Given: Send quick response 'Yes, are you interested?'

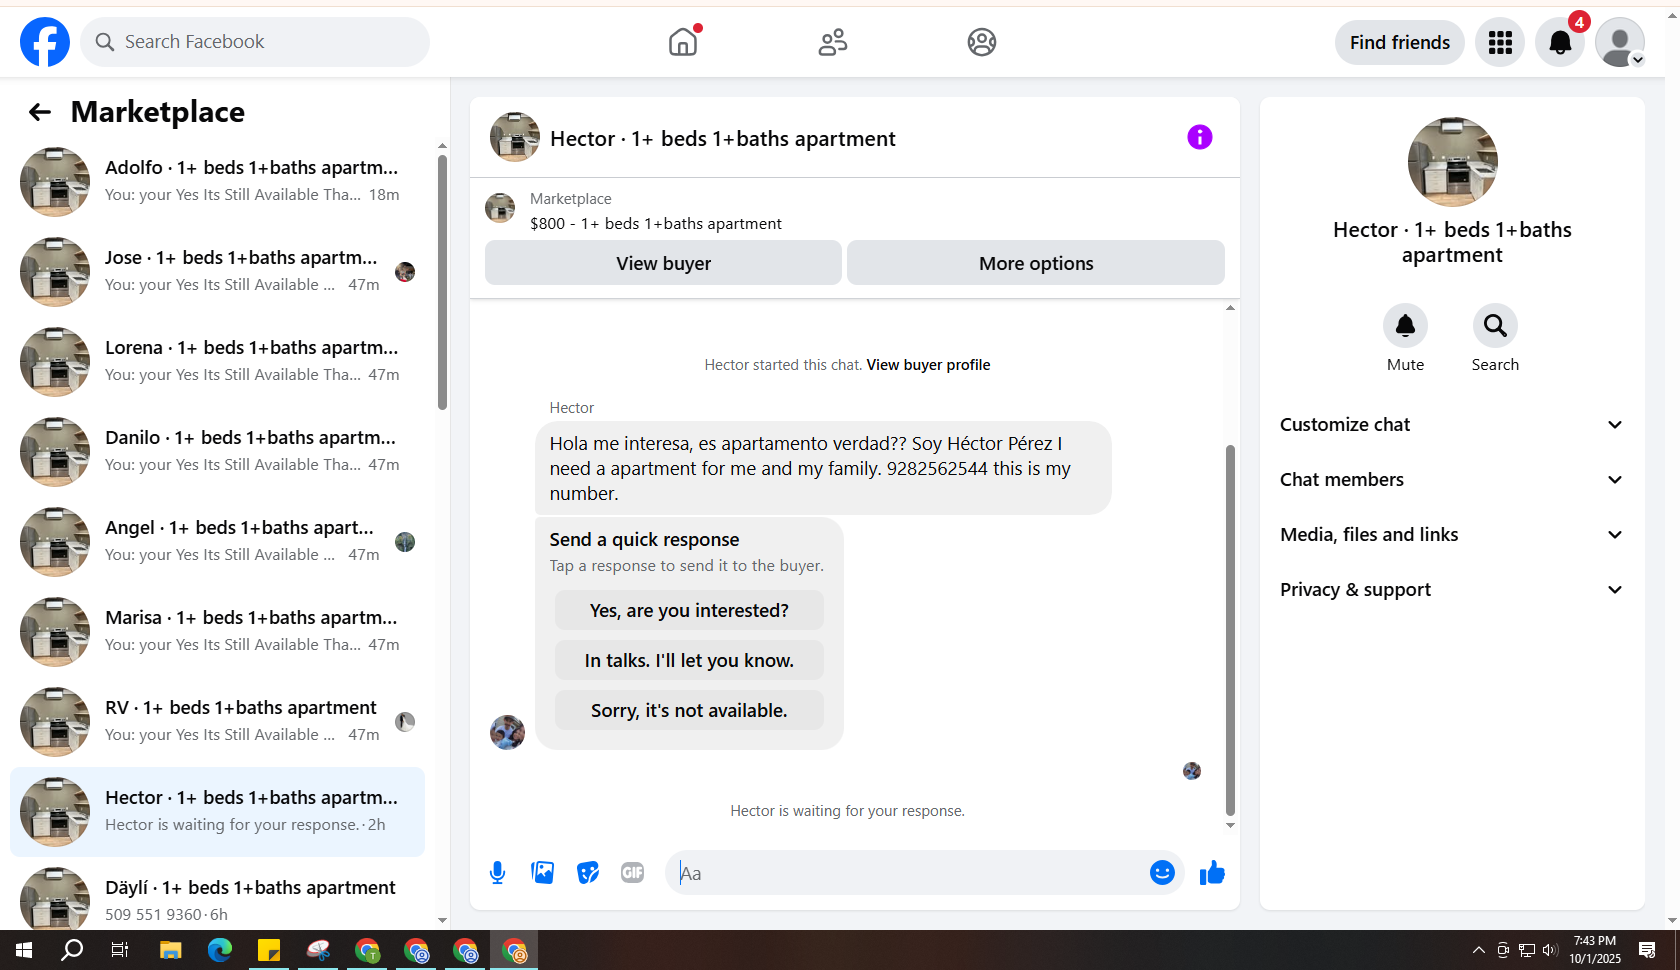Looking at the screenshot, I should 689,610.
